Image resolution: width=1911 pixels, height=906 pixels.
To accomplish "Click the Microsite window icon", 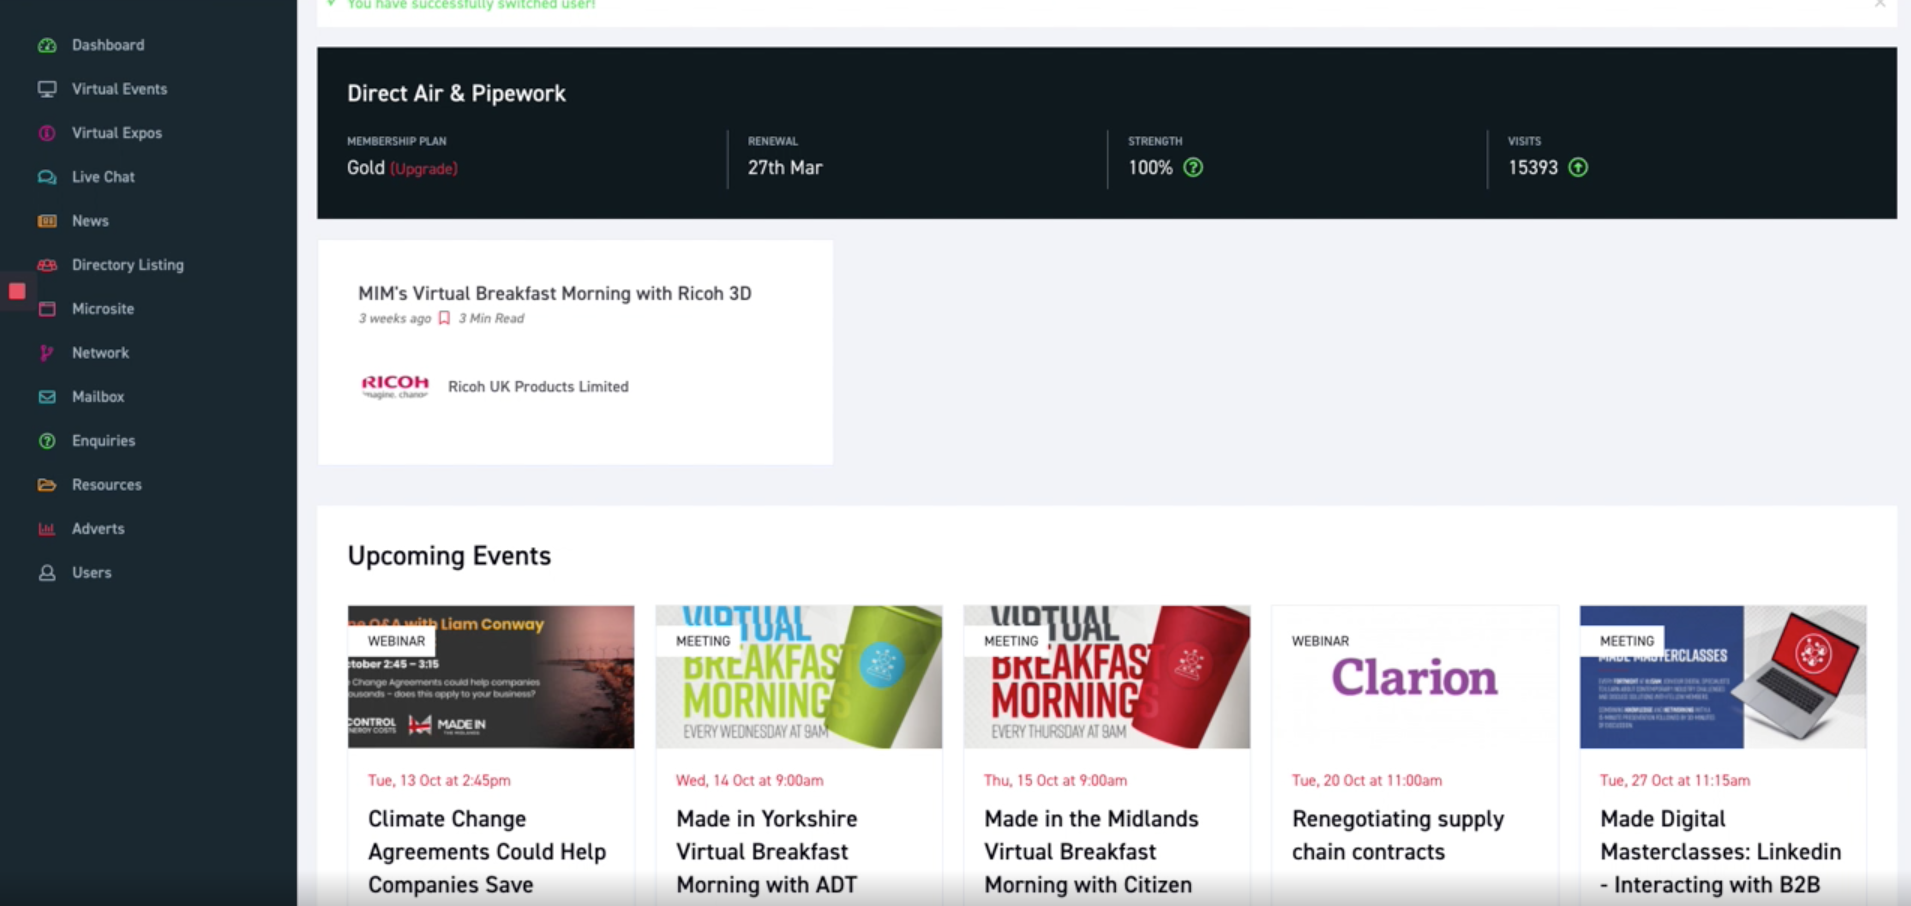I will pos(47,309).
